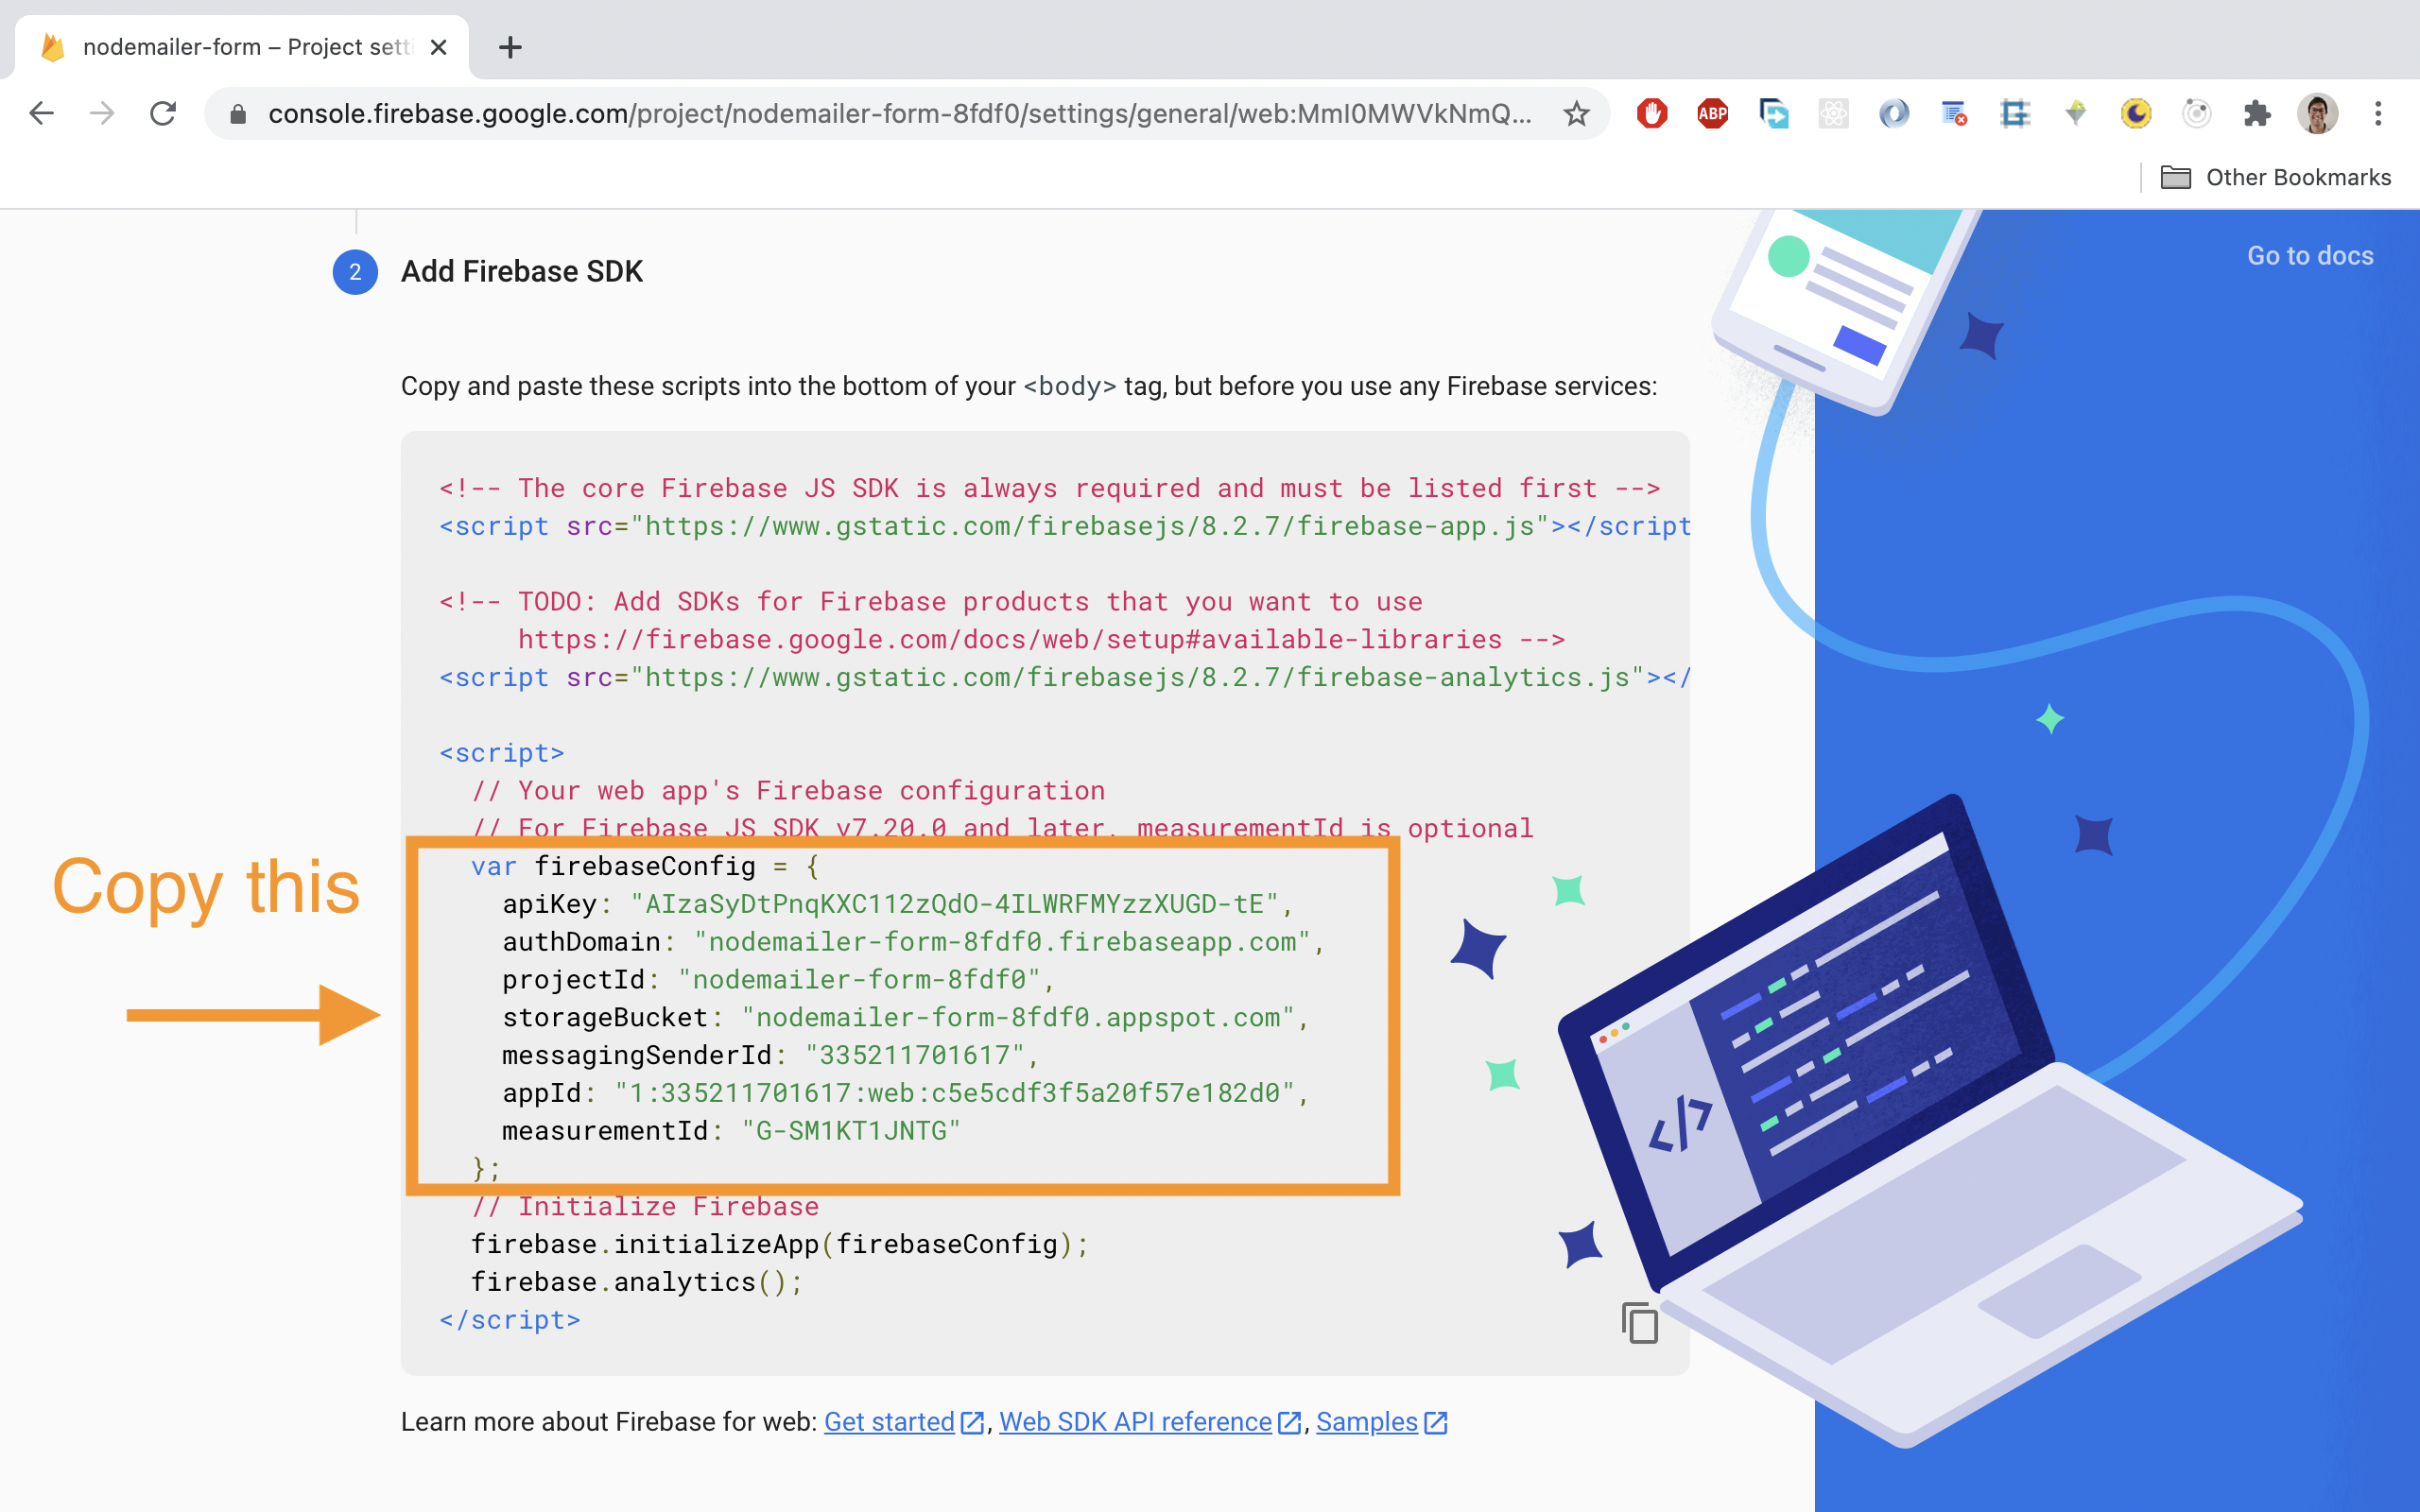Click the Adblock Plus ABP extension icon

click(x=1712, y=114)
